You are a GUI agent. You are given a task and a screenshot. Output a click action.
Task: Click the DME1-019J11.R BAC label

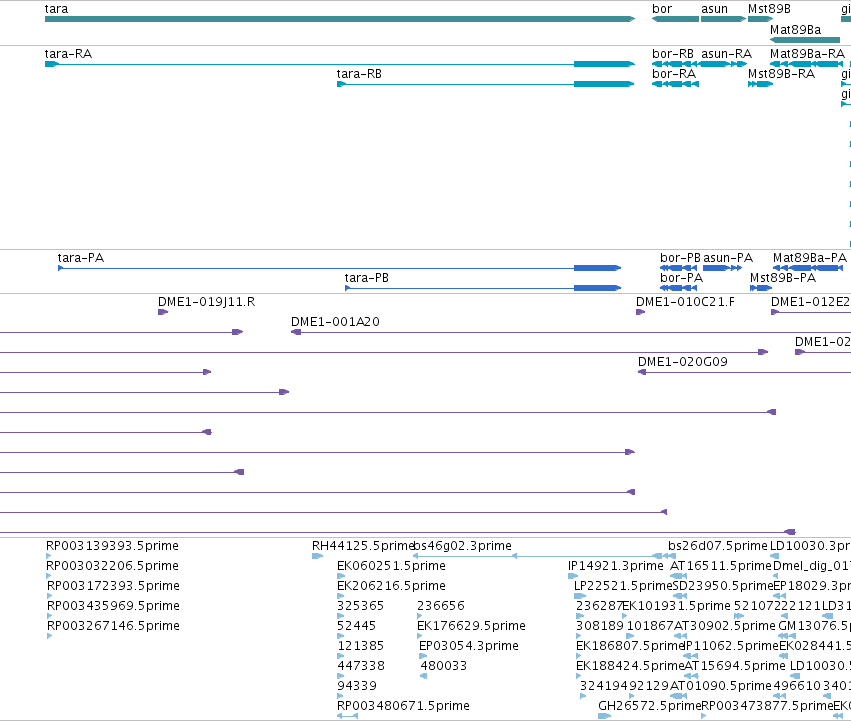tap(206, 302)
